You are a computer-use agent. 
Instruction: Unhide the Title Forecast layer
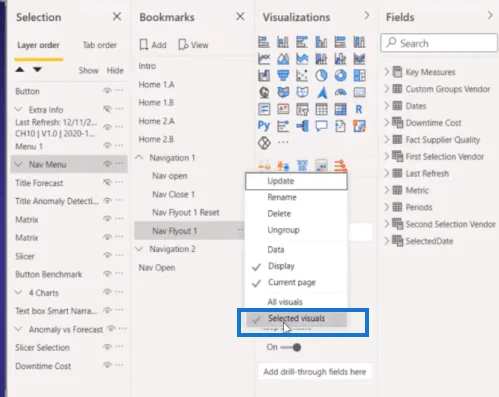(x=107, y=182)
